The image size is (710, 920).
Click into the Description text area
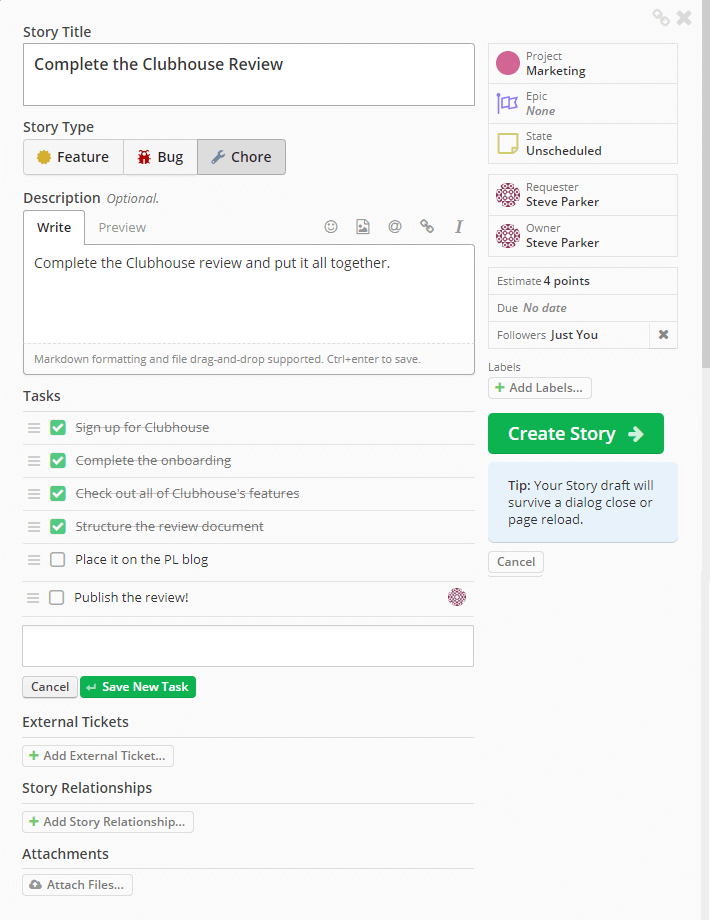pyautogui.click(x=249, y=294)
